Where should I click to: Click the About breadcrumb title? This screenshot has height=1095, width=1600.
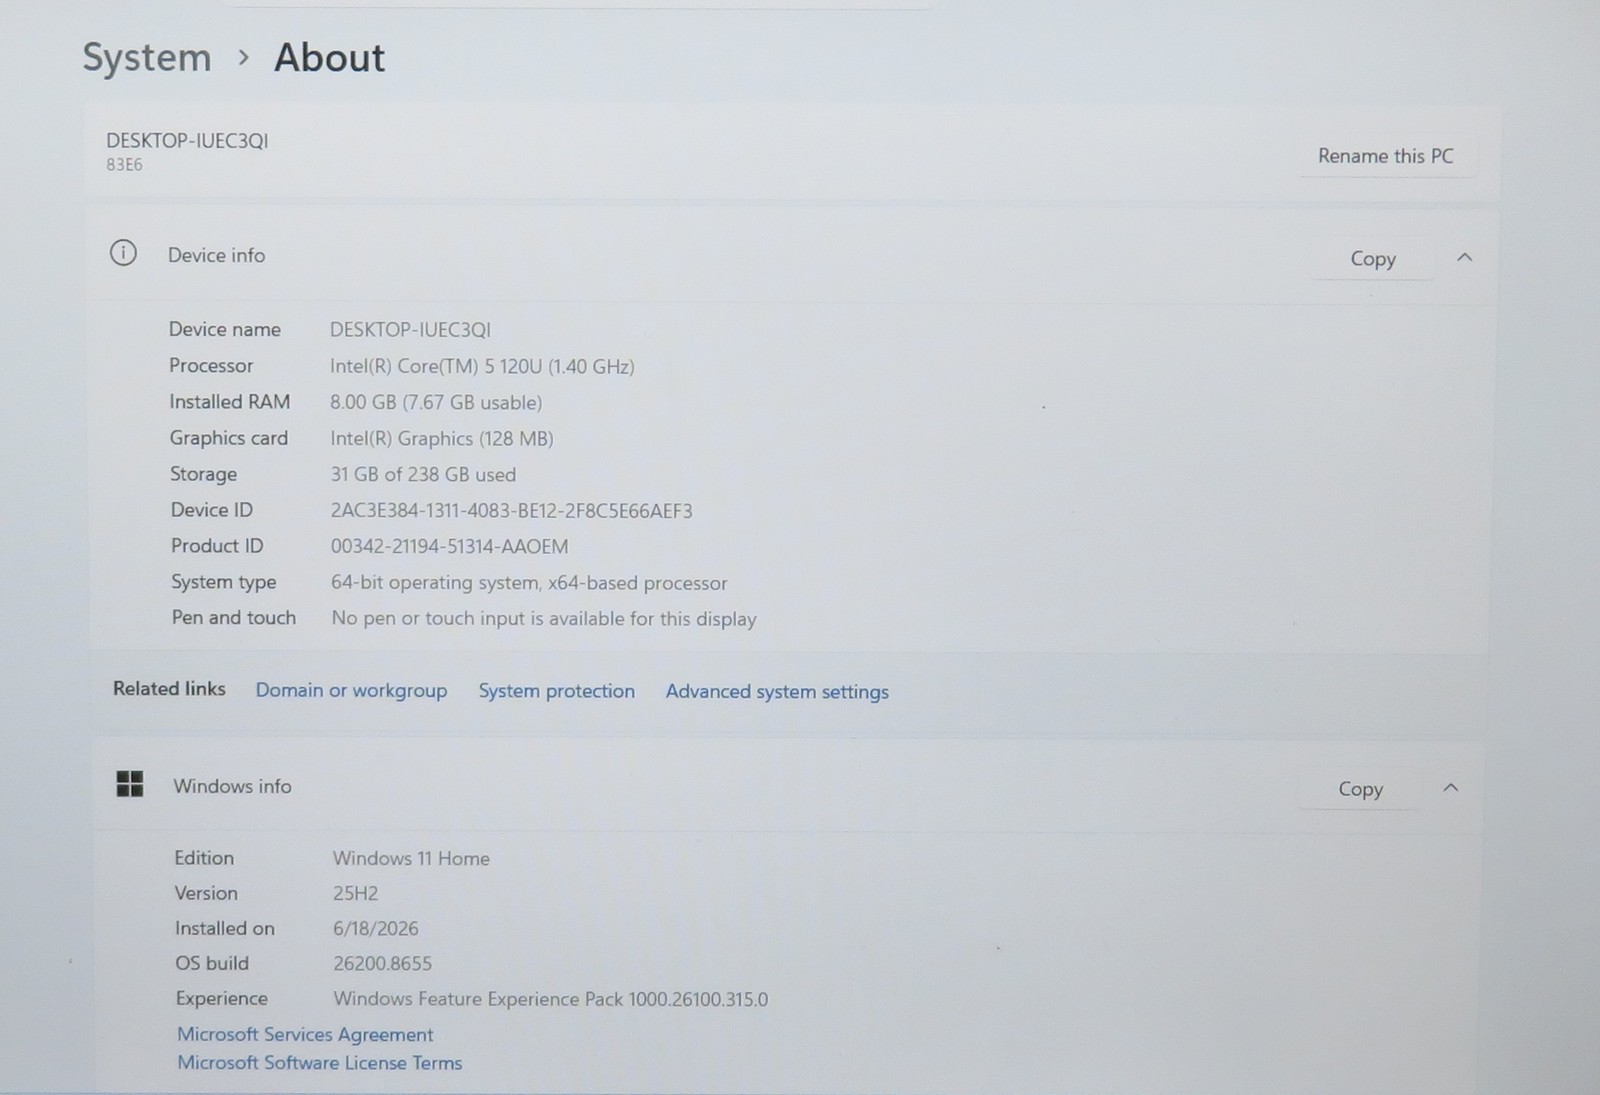click(329, 58)
